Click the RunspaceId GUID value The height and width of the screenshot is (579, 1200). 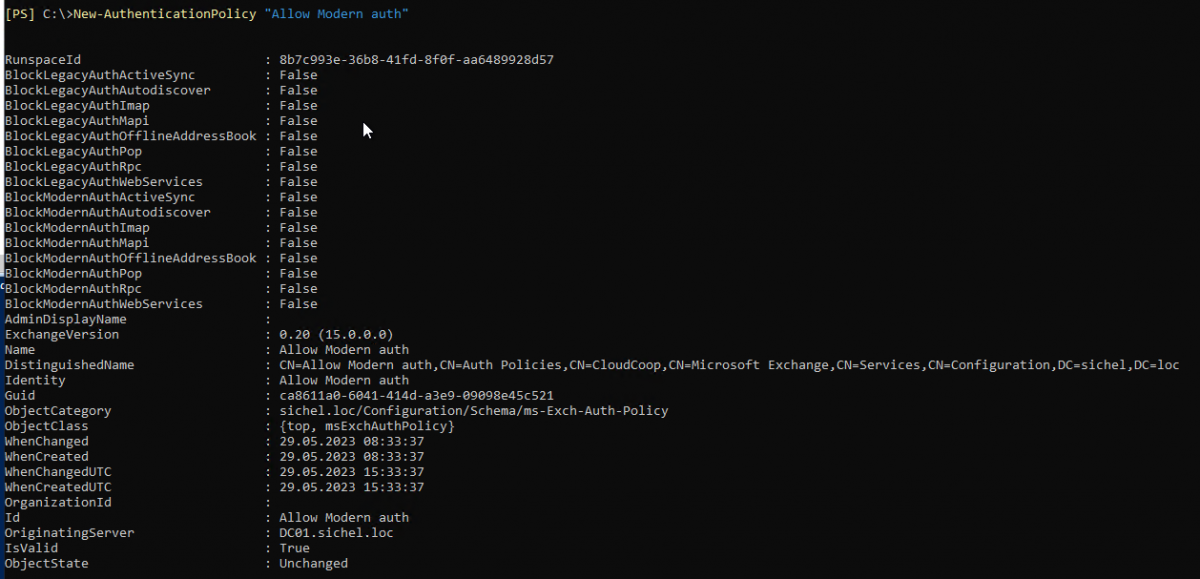click(x=417, y=60)
